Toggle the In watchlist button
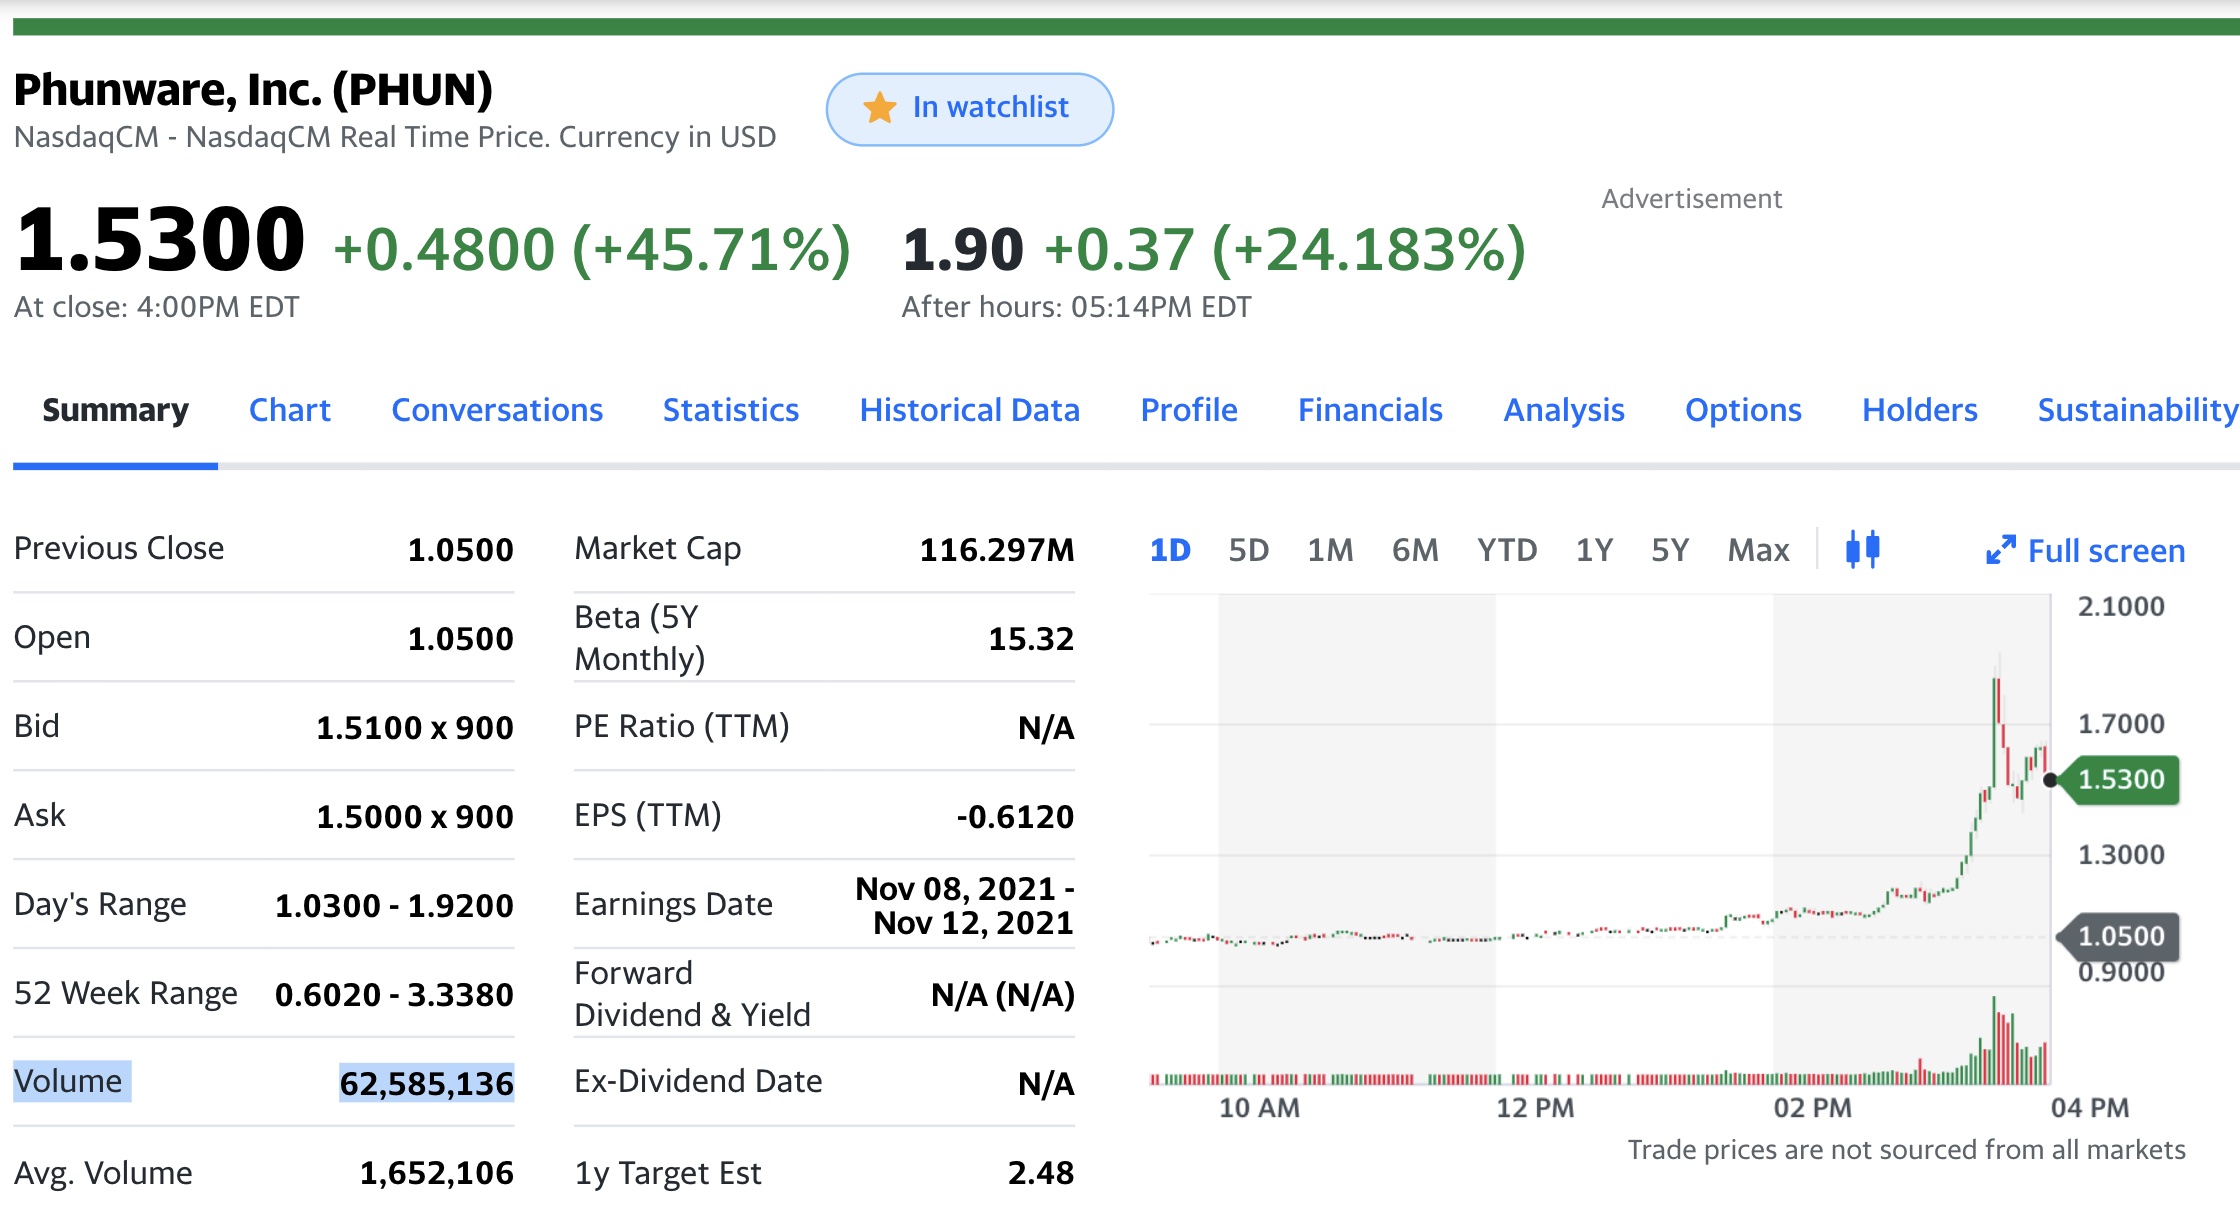2240x1224 pixels. pos(969,109)
